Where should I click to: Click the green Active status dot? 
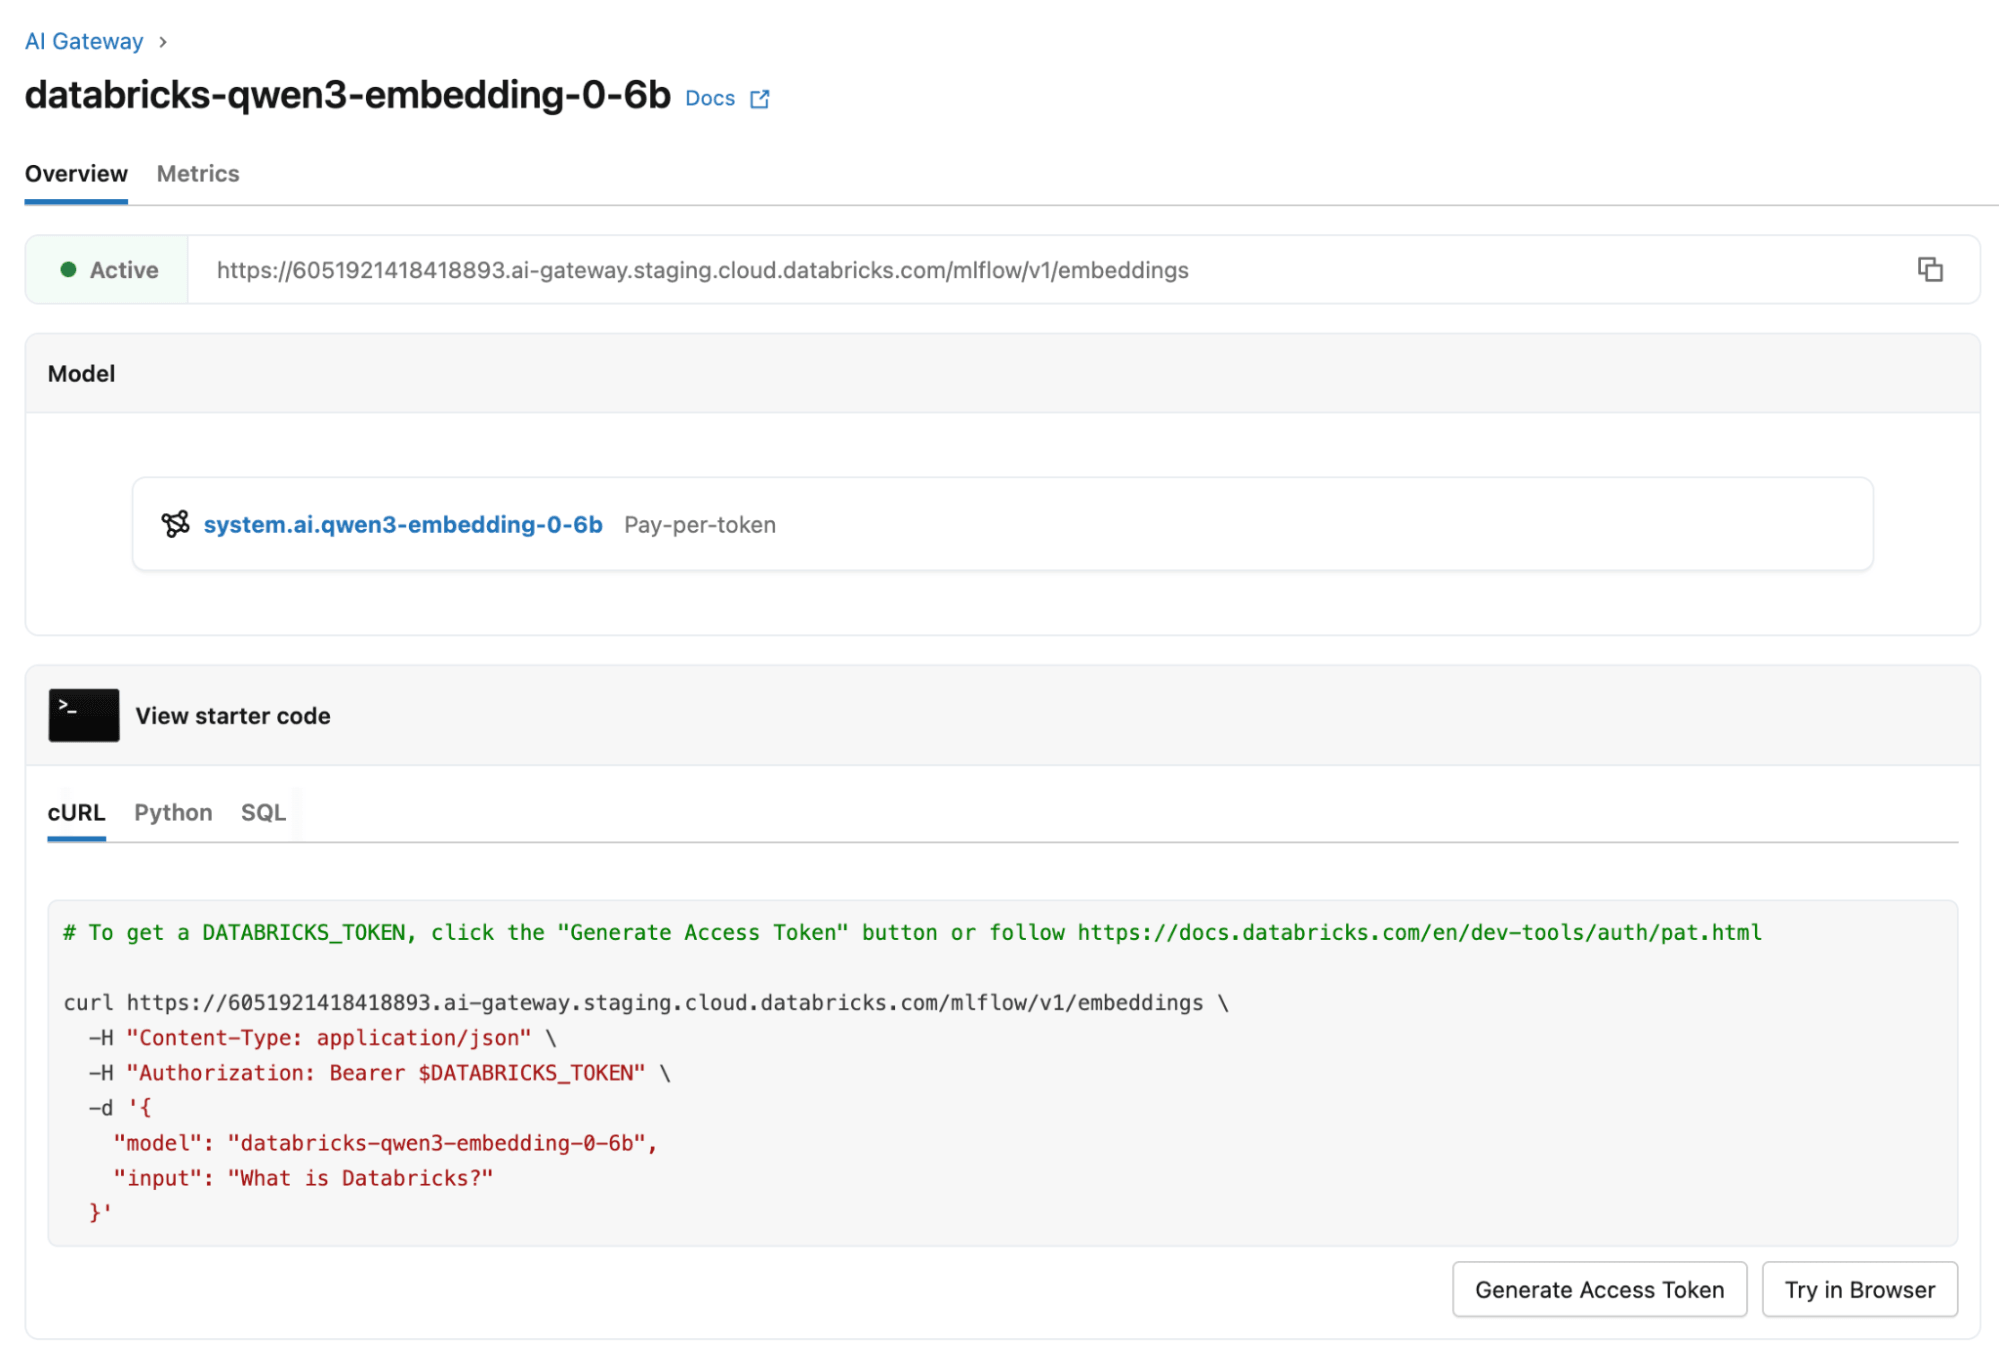pos(68,270)
